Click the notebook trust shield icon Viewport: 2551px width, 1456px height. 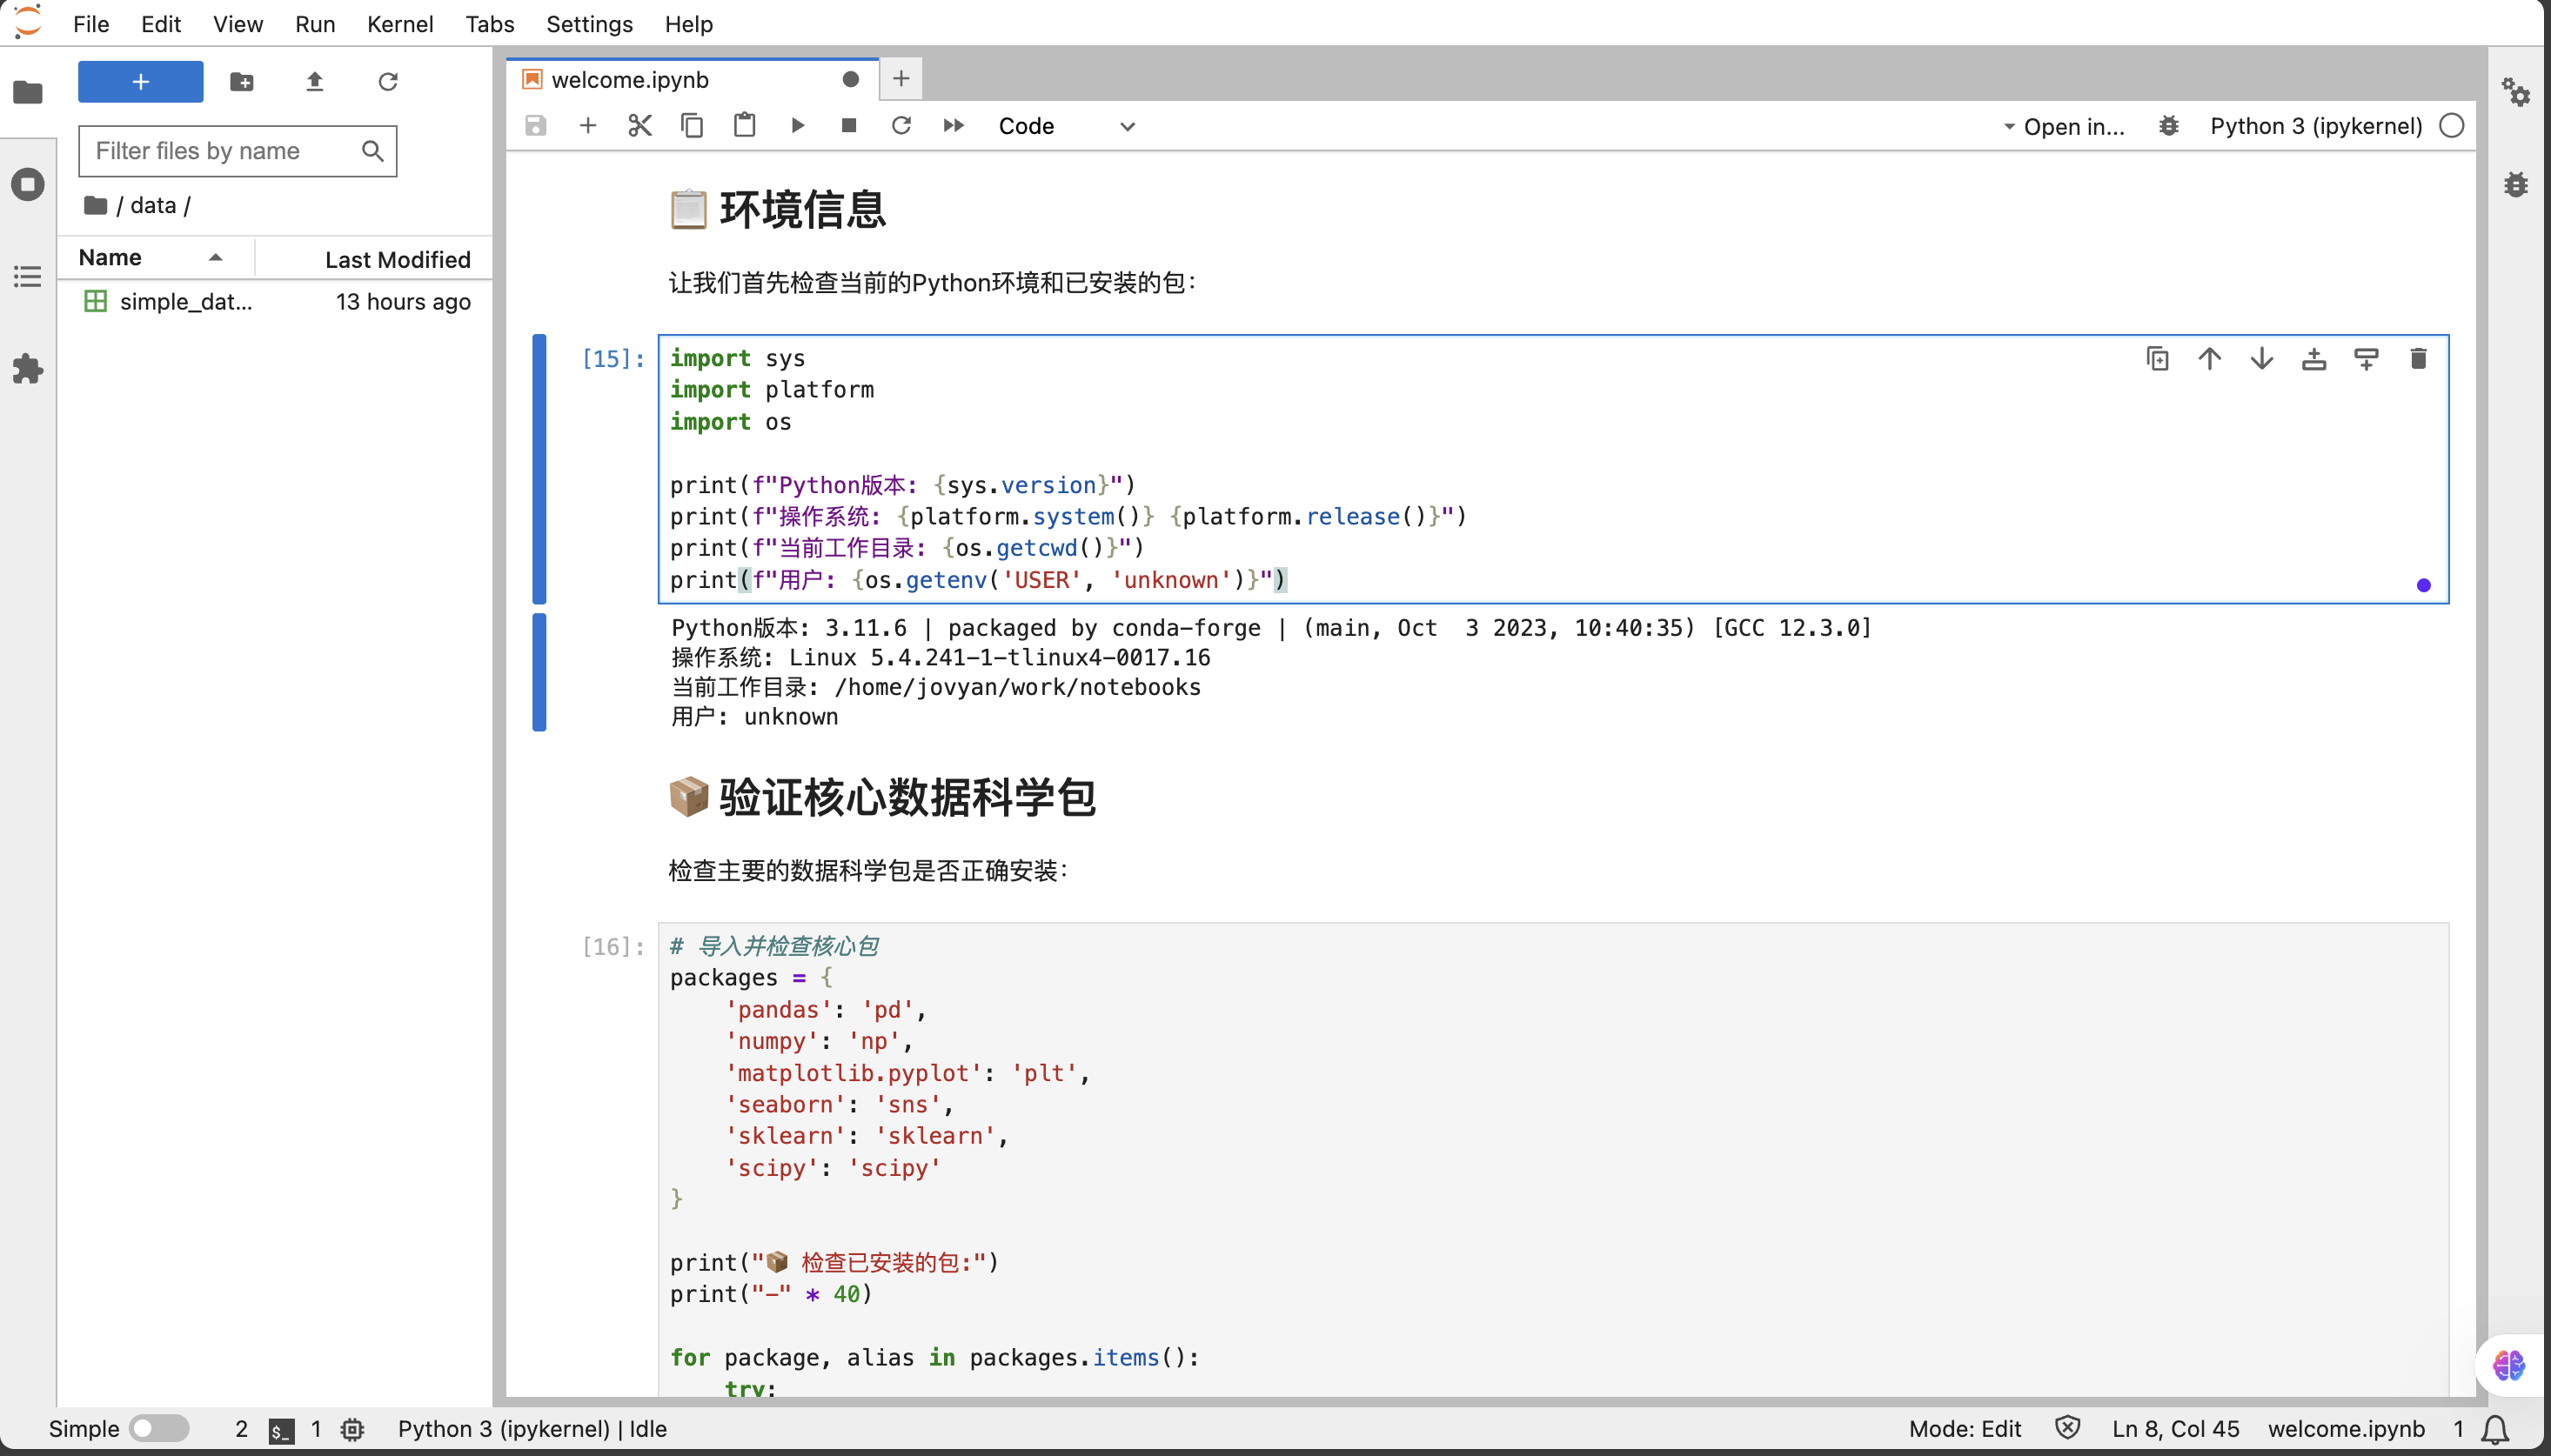coord(2067,1428)
